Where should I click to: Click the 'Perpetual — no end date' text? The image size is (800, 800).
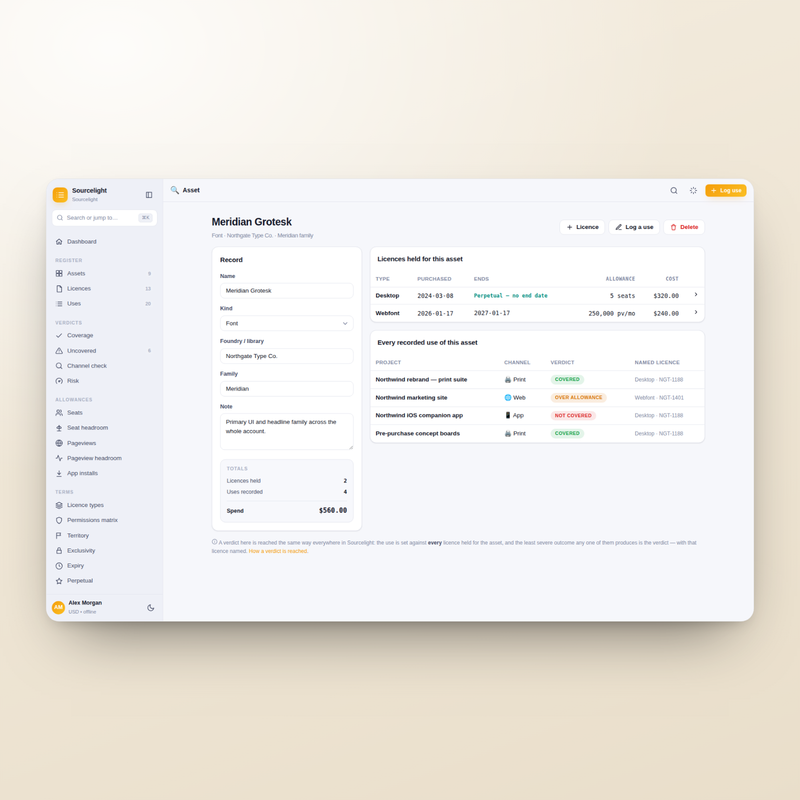pos(510,295)
